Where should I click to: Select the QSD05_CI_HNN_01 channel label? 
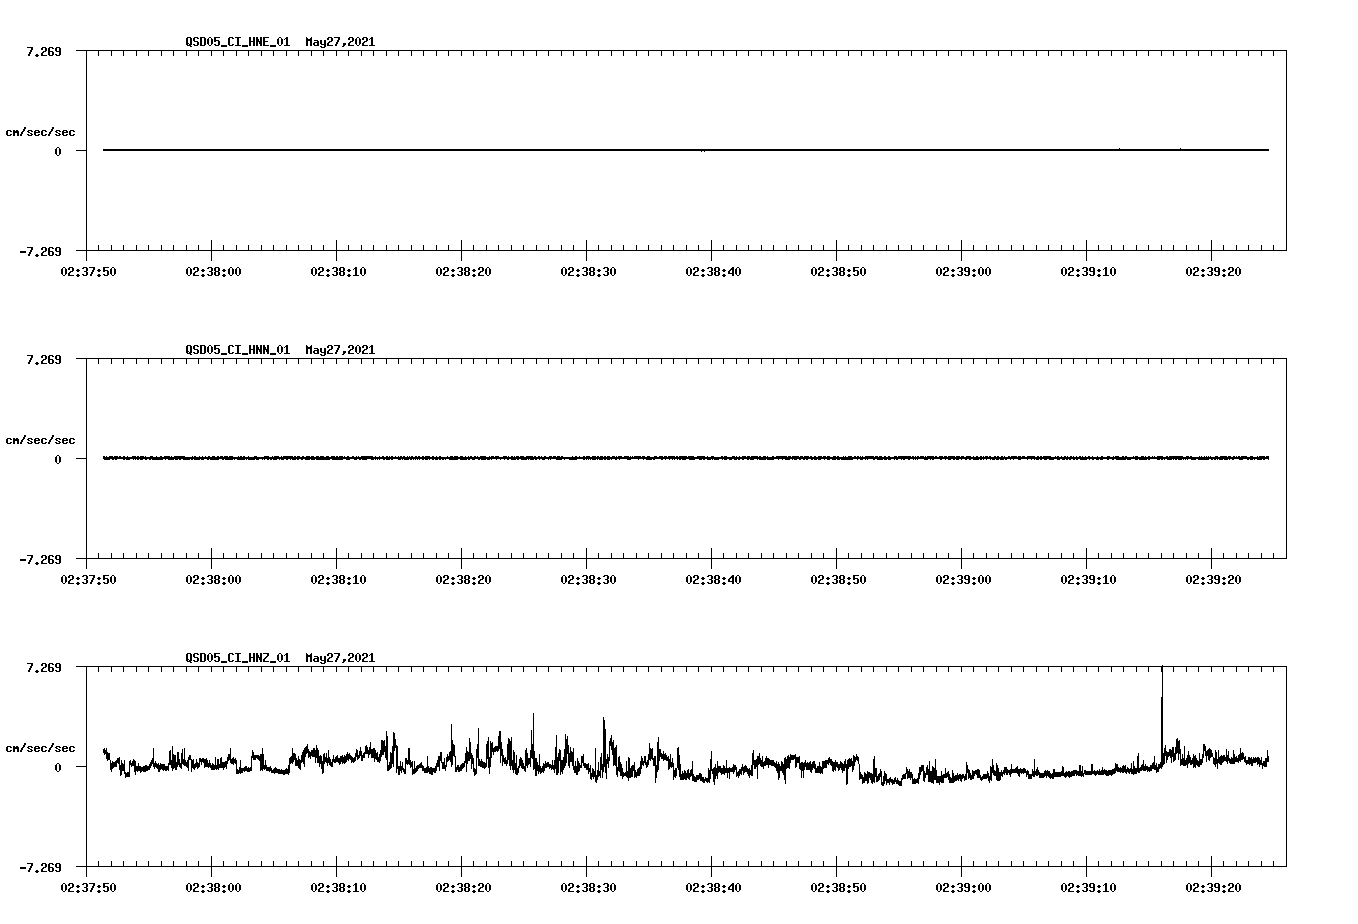[x=236, y=351]
